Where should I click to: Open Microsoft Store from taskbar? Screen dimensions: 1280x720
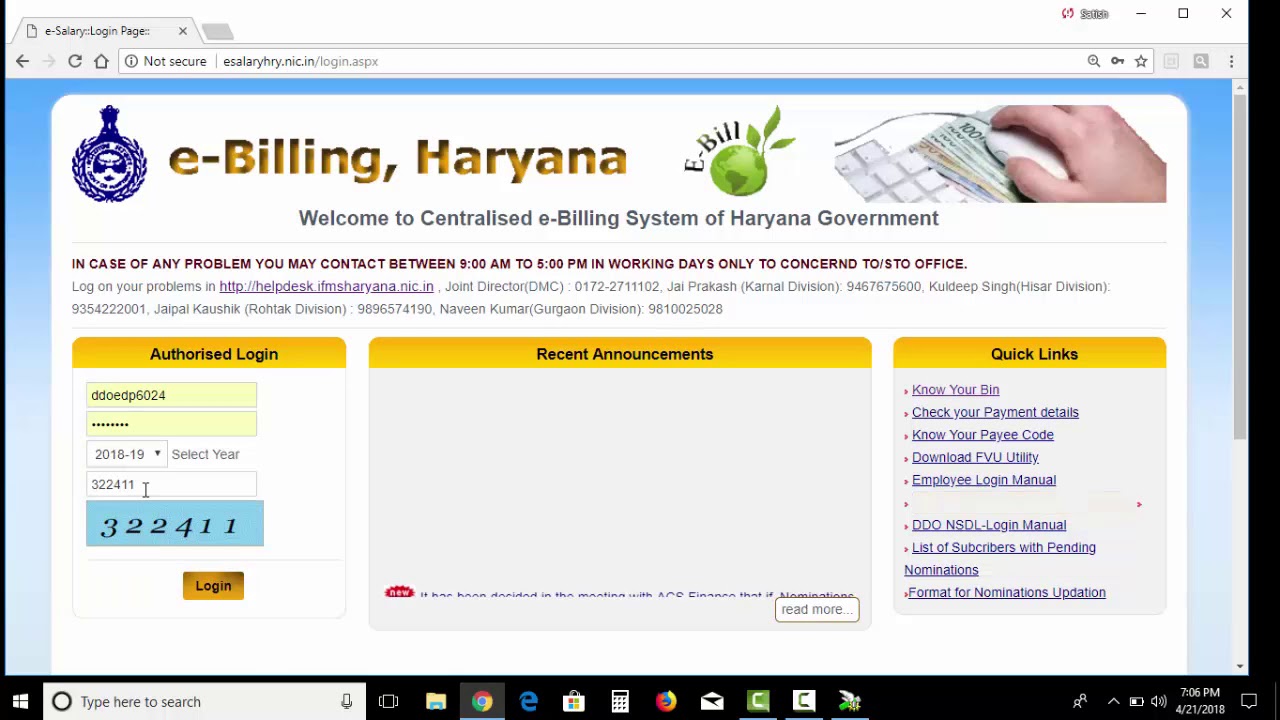point(574,701)
